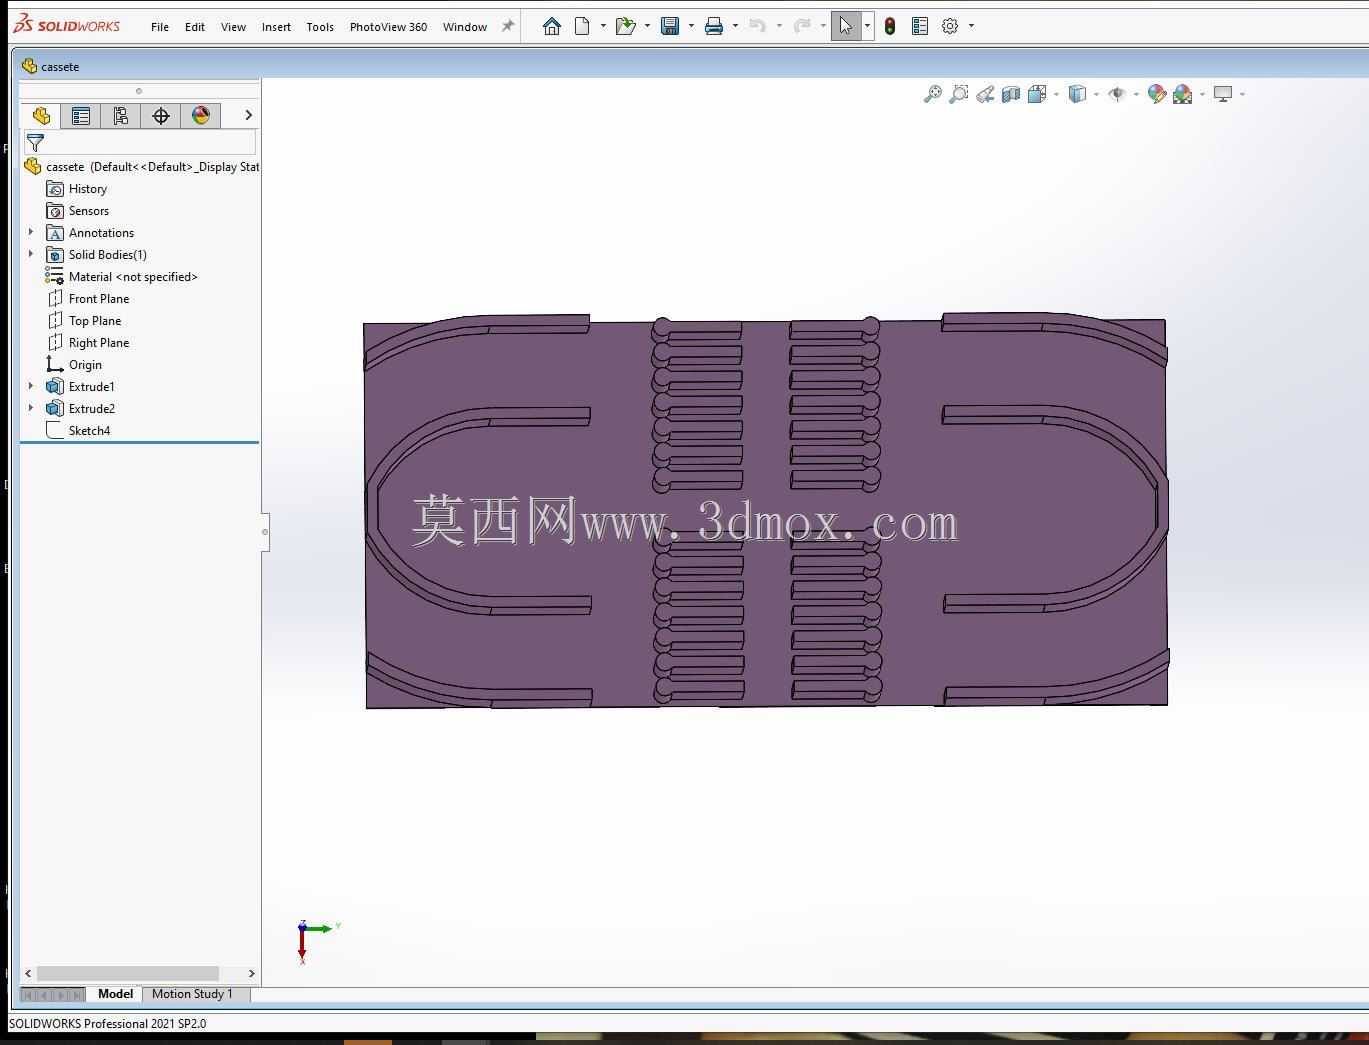Open the Print dropdown arrow
This screenshot has width=1369, height=1045.
tap(735, 26)
